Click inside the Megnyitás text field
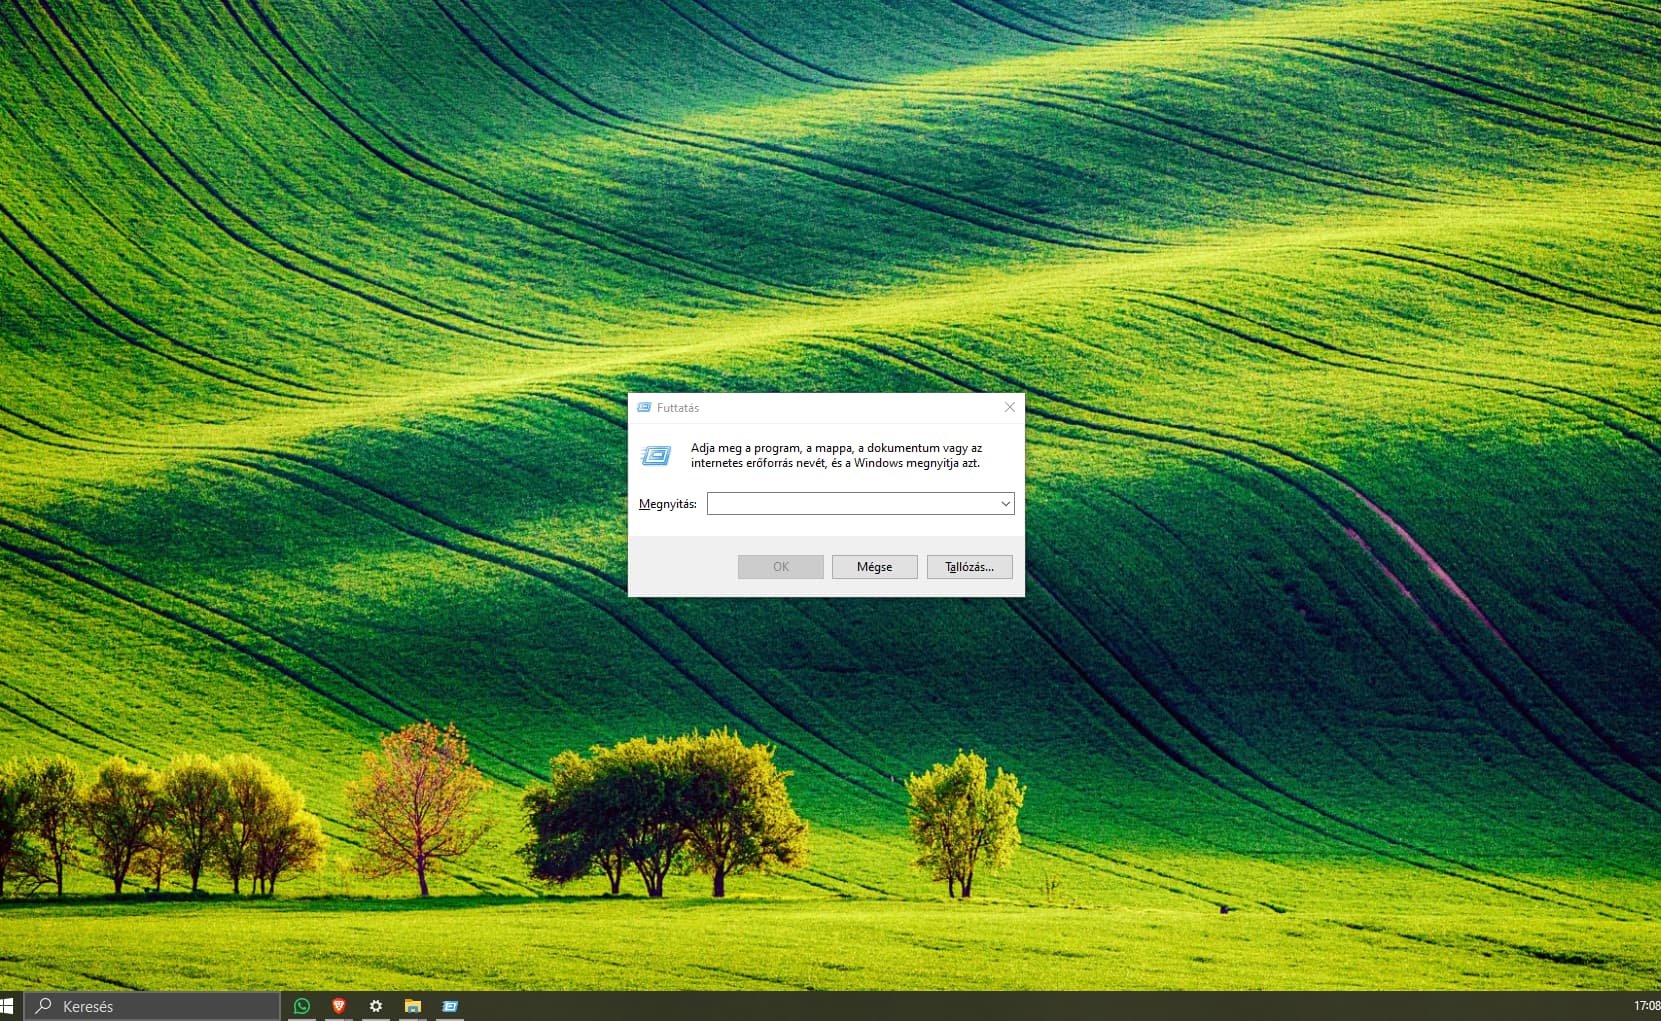This screenshot has height=1021, width=1661. click(x=850, y=504)
